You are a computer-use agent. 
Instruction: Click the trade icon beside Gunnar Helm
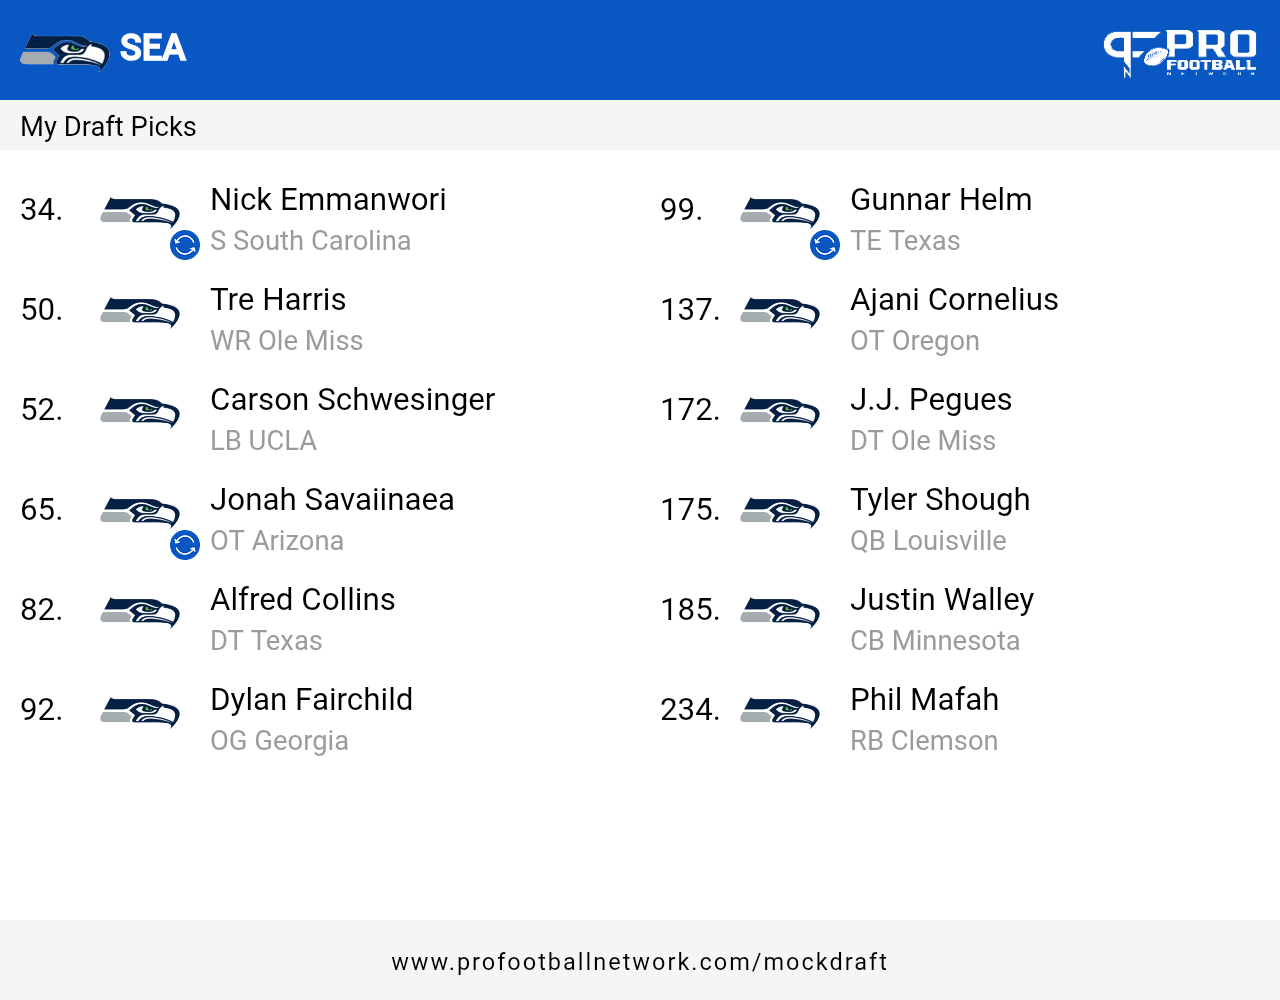click(825, 245)
